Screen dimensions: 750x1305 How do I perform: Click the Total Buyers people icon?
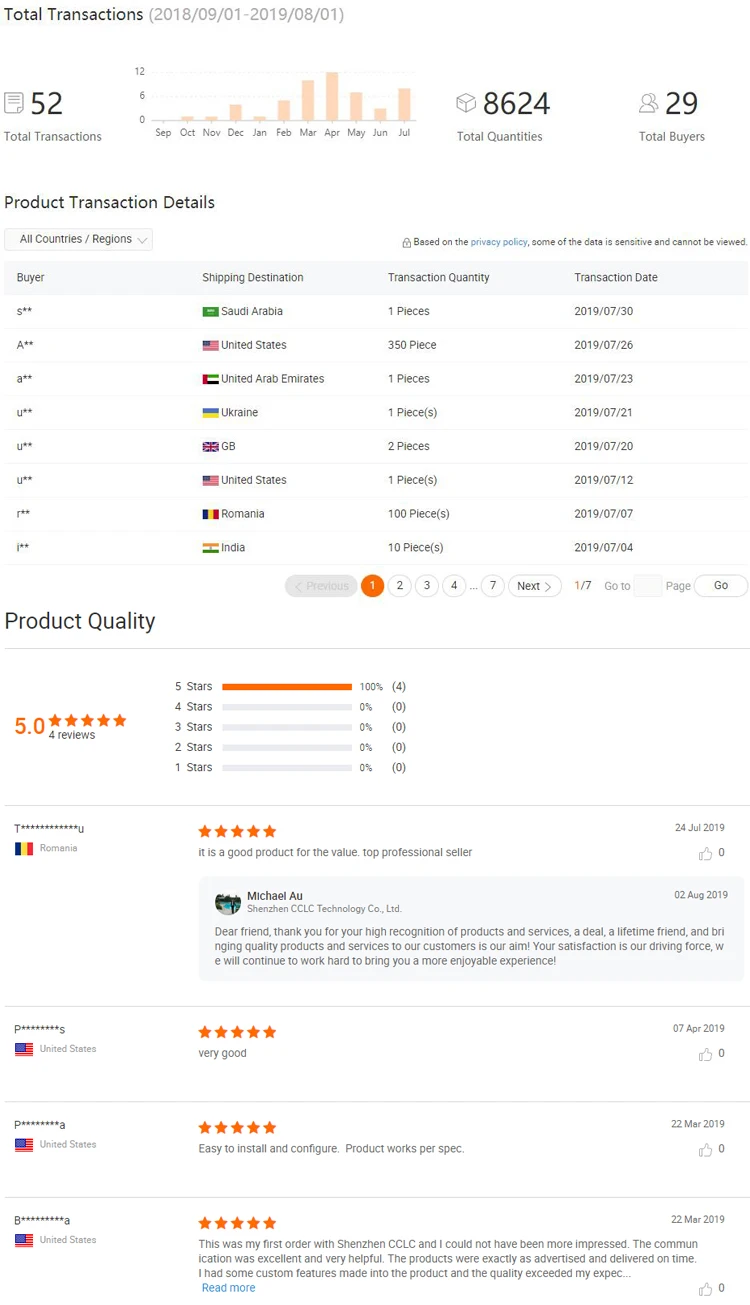tap(649, 103)
